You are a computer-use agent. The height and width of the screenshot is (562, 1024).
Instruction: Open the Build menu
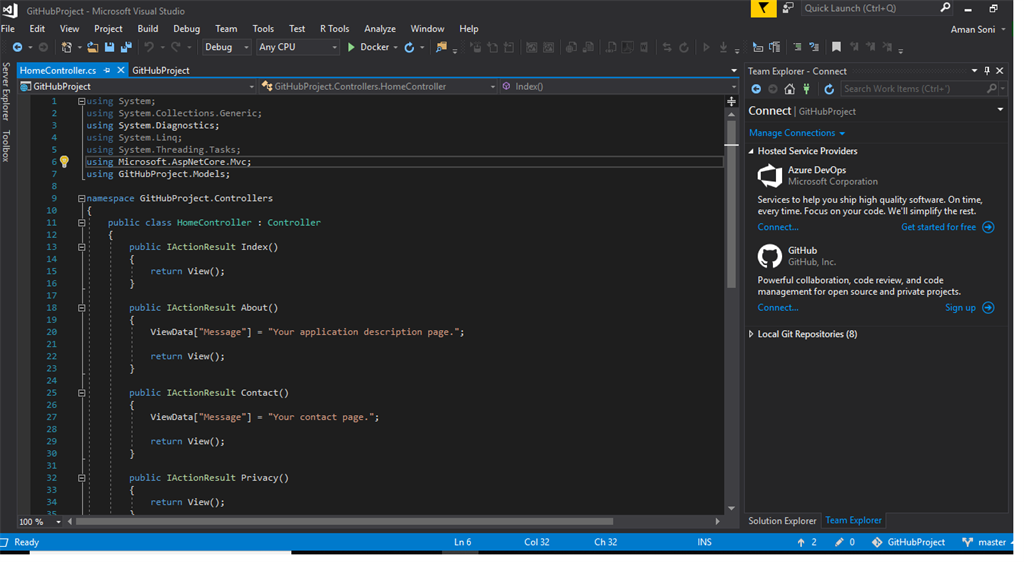point(148,29)
